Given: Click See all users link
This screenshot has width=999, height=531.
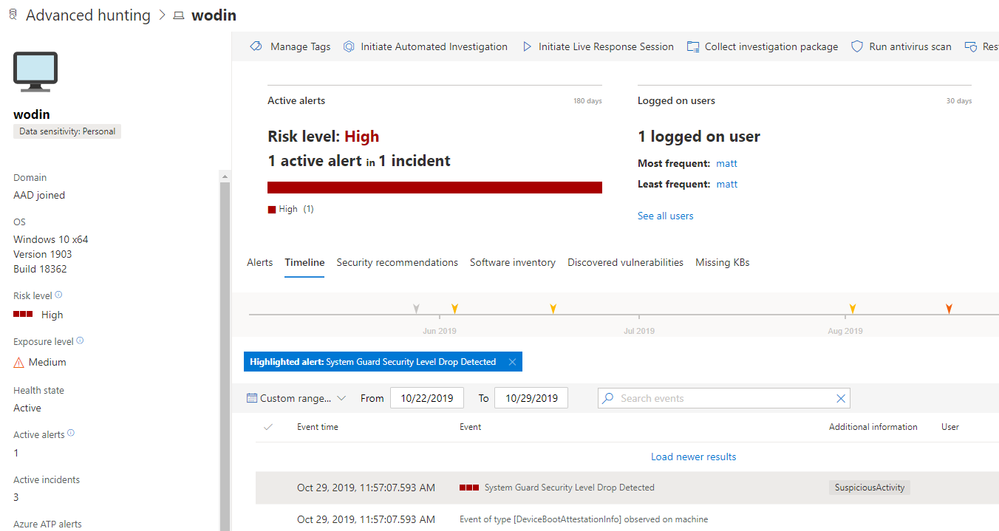Looking at the screenshot, I should (665, 216).
